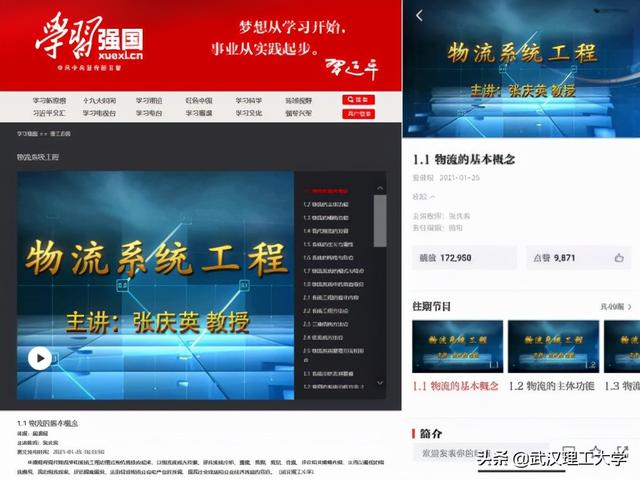Tap the mobile video cover at top
Screen dimensions: 640x480
click(x=521, y=69)
